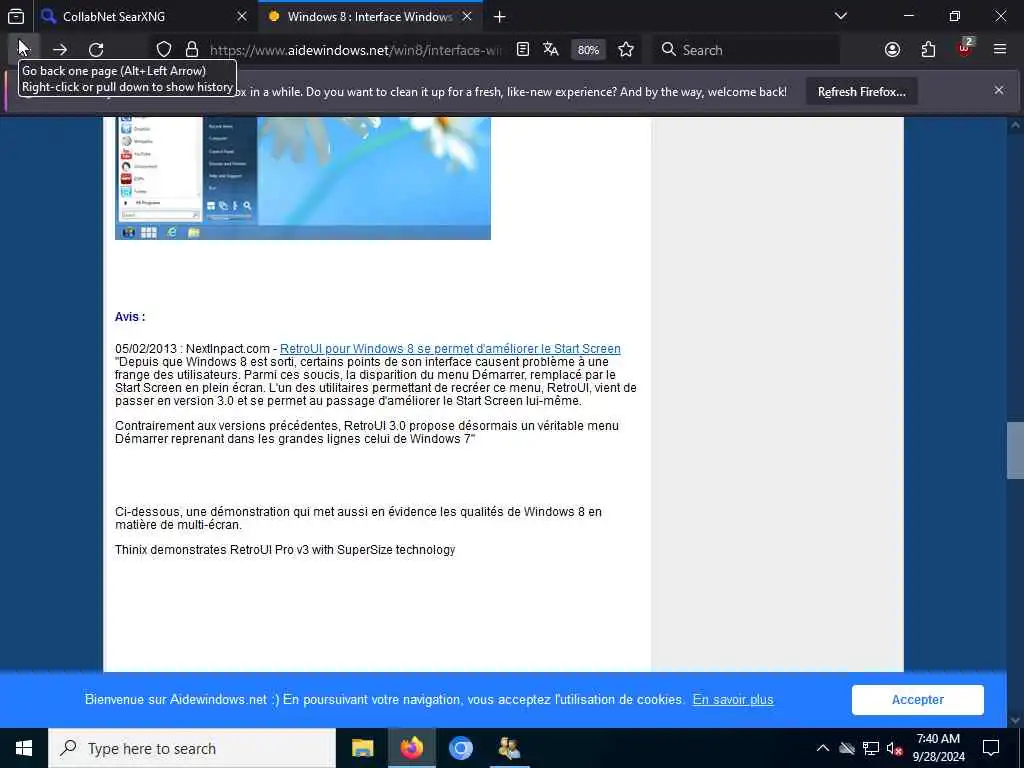Reset the 80% zoom level
This screenshot has width=1024, height=768.
[588, 50]
